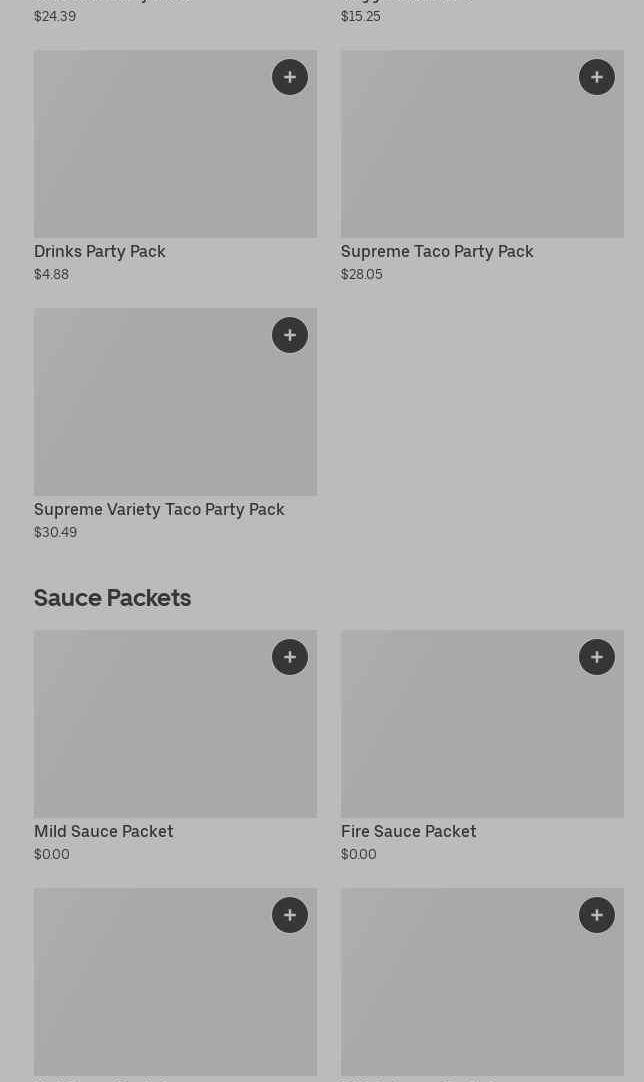Viewport: 644px width, 1082px height.
Task: Click plus icon on item below Fire Sauce Packet
Action: point(597,915)
